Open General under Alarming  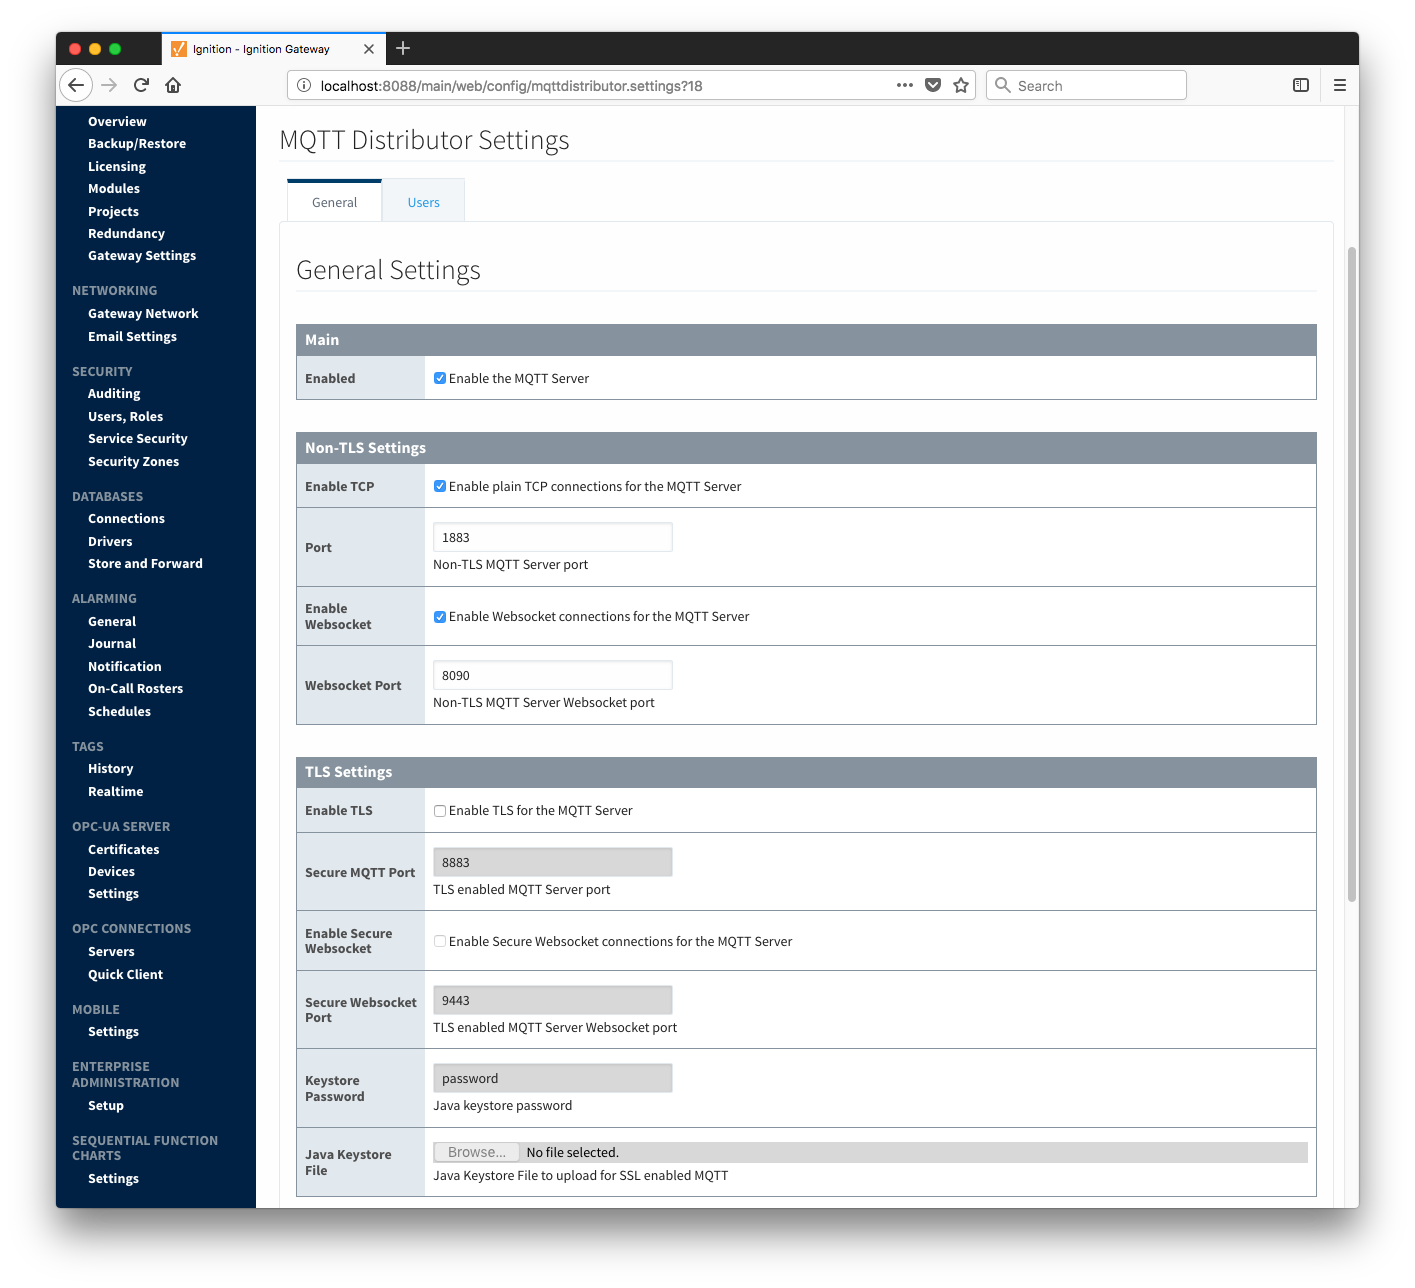click(x=112, y=622)
